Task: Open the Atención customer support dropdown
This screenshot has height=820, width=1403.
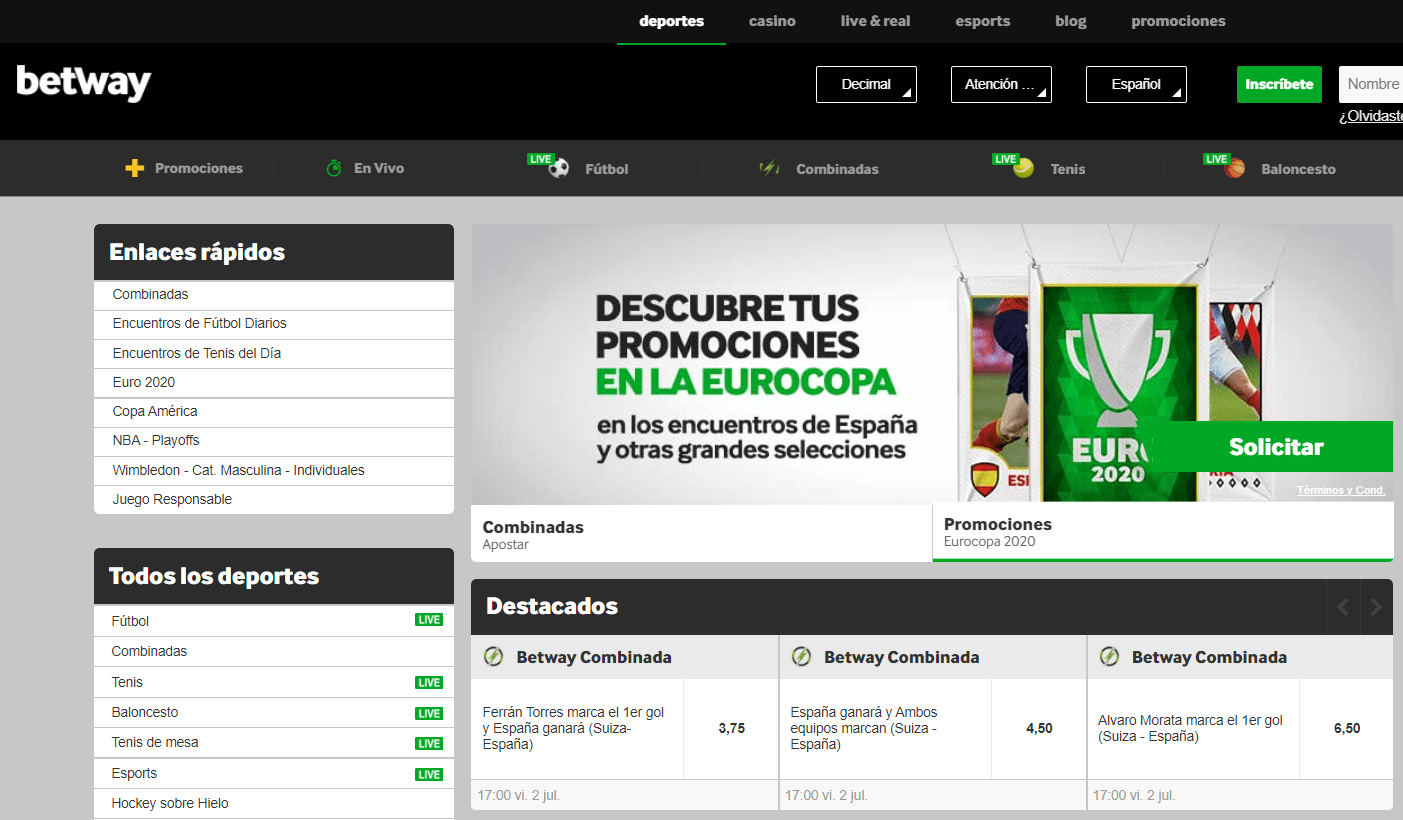Action: tap(1001, 84)
